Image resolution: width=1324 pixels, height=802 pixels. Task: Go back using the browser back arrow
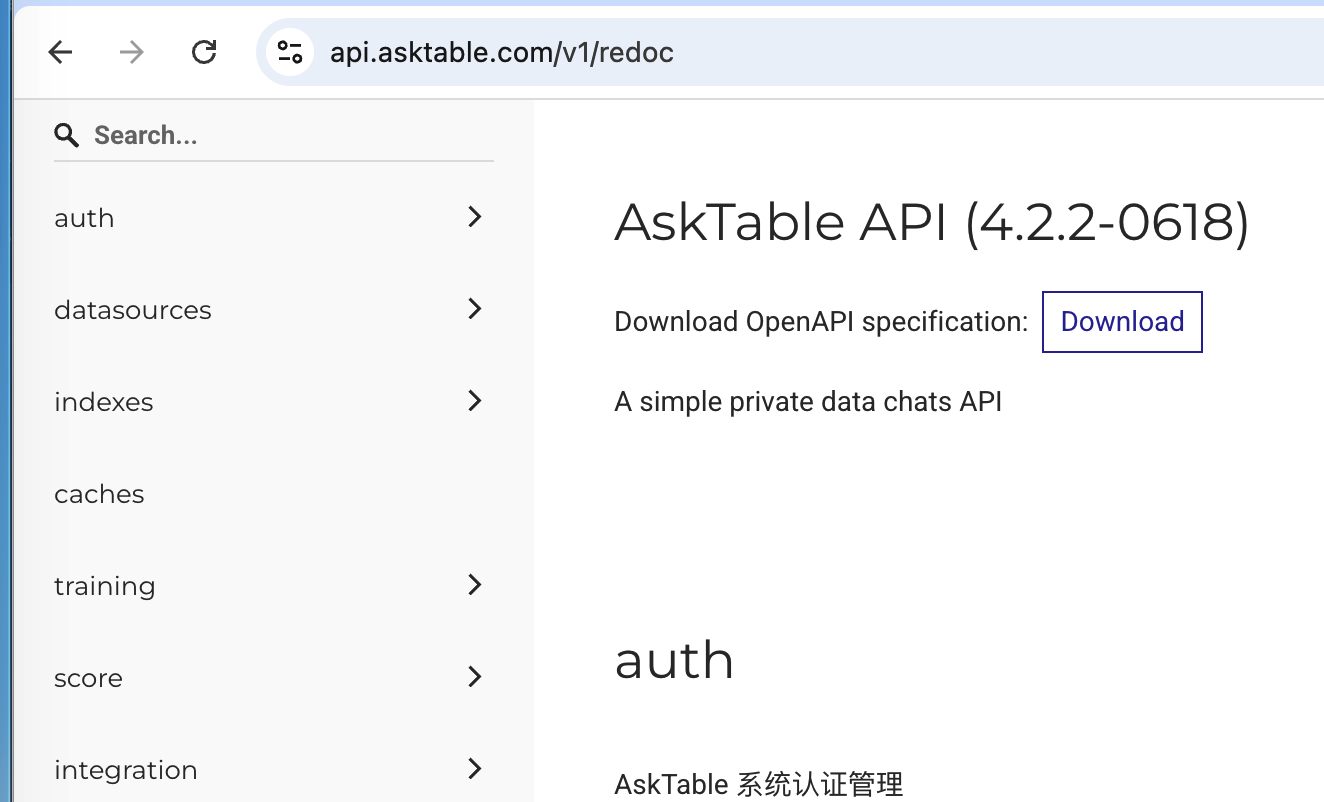[61, 52]
